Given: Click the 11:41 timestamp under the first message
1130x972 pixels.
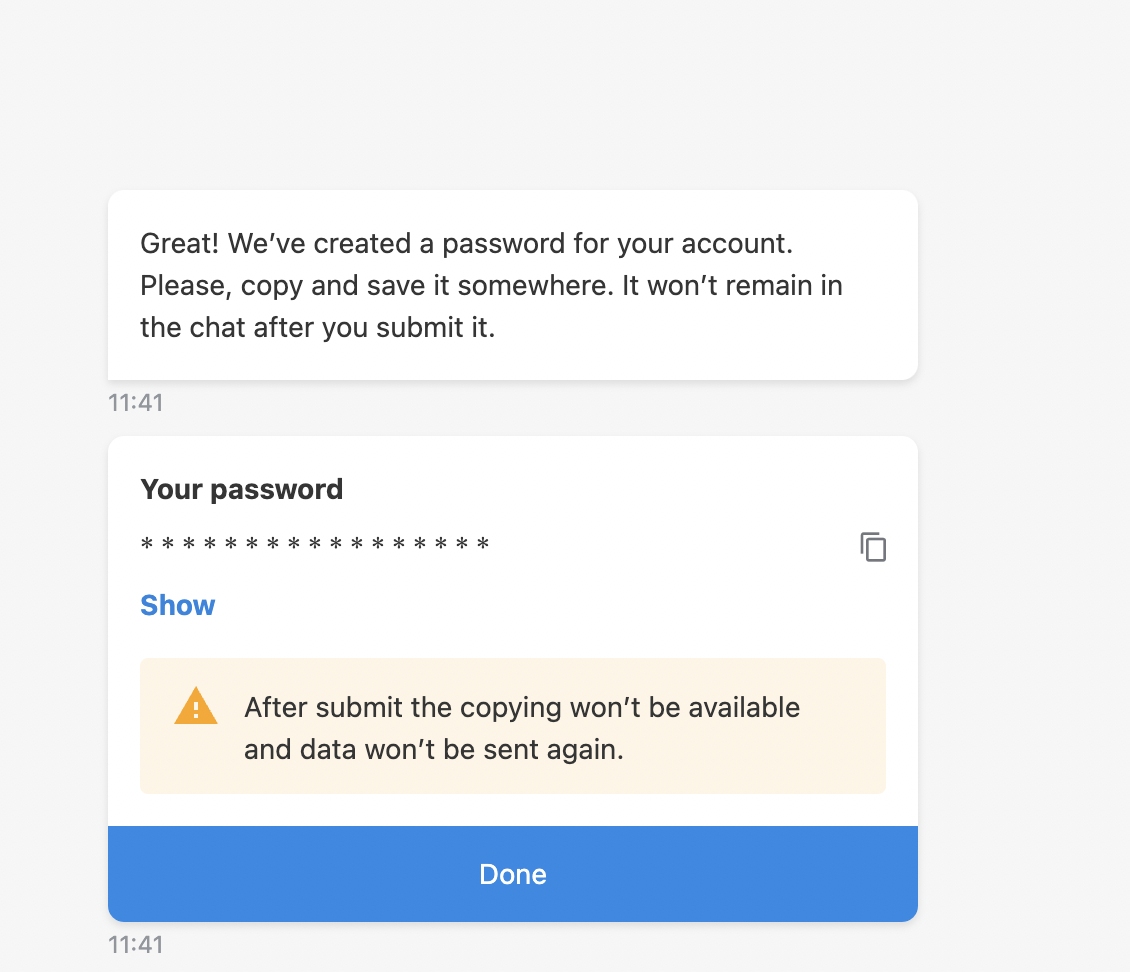Looking at the screenshot, I should tap(135, 402).
